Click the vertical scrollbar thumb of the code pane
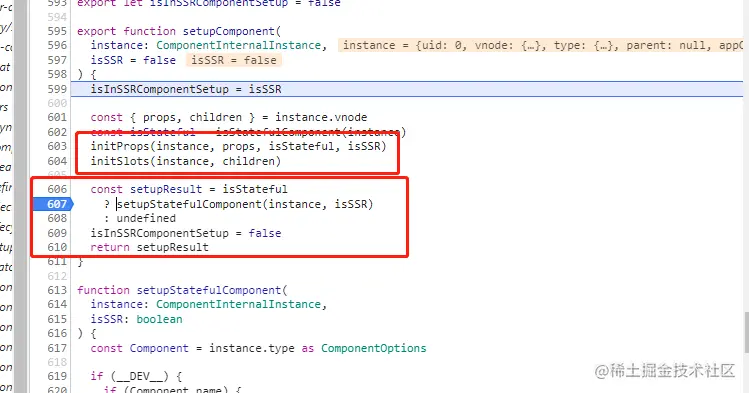This screenshot has width=749, height=393. pyautogui.click(x=747, y=332)
